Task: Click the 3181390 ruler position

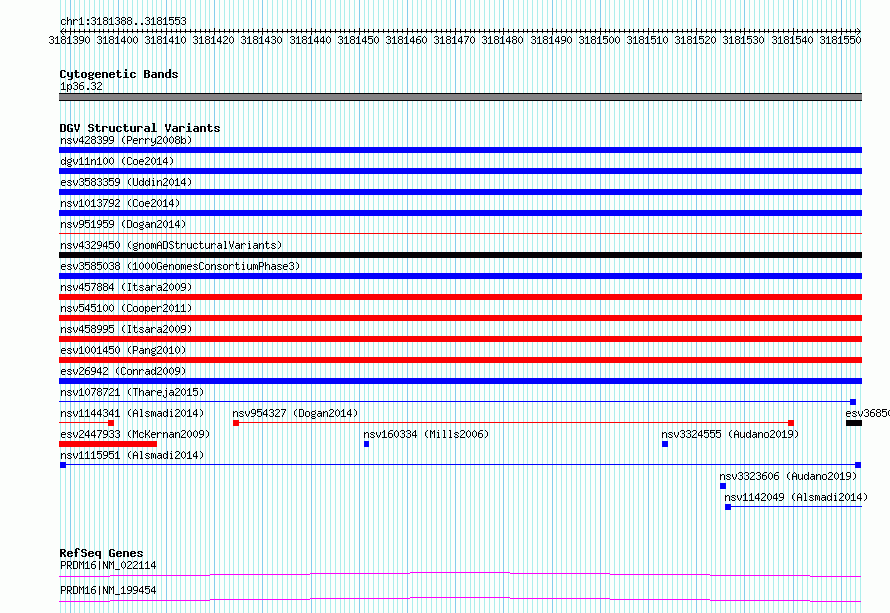Action: [x=69, y=40]
